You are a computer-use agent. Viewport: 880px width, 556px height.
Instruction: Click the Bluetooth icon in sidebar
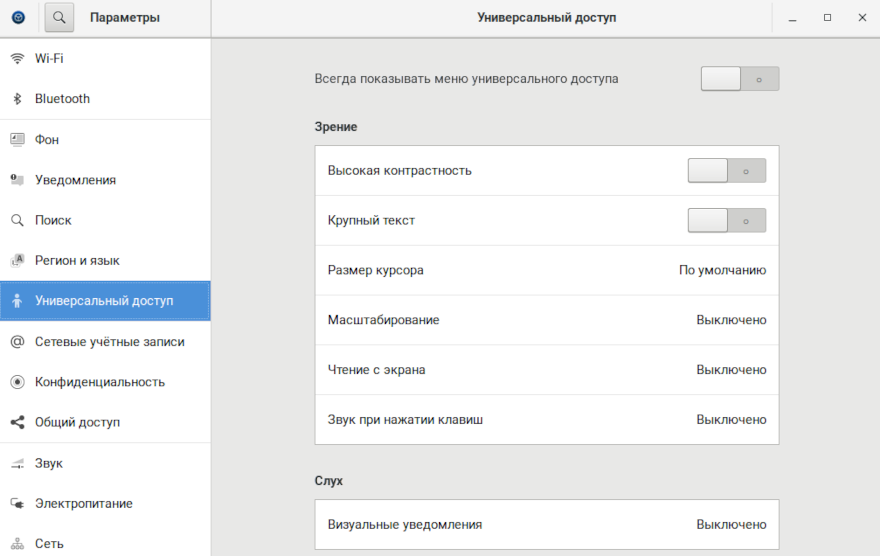click(17, 99)
